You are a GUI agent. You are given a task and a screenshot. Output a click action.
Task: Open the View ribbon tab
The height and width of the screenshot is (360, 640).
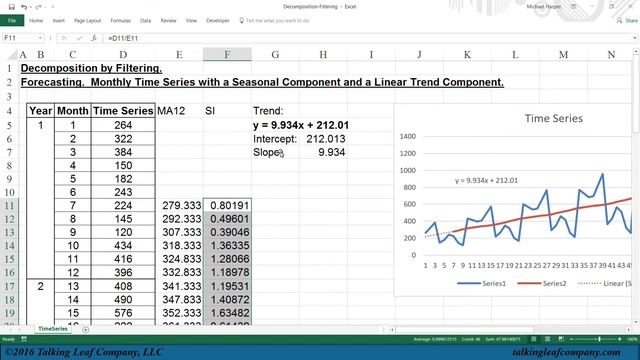click(x=191, y=20)
